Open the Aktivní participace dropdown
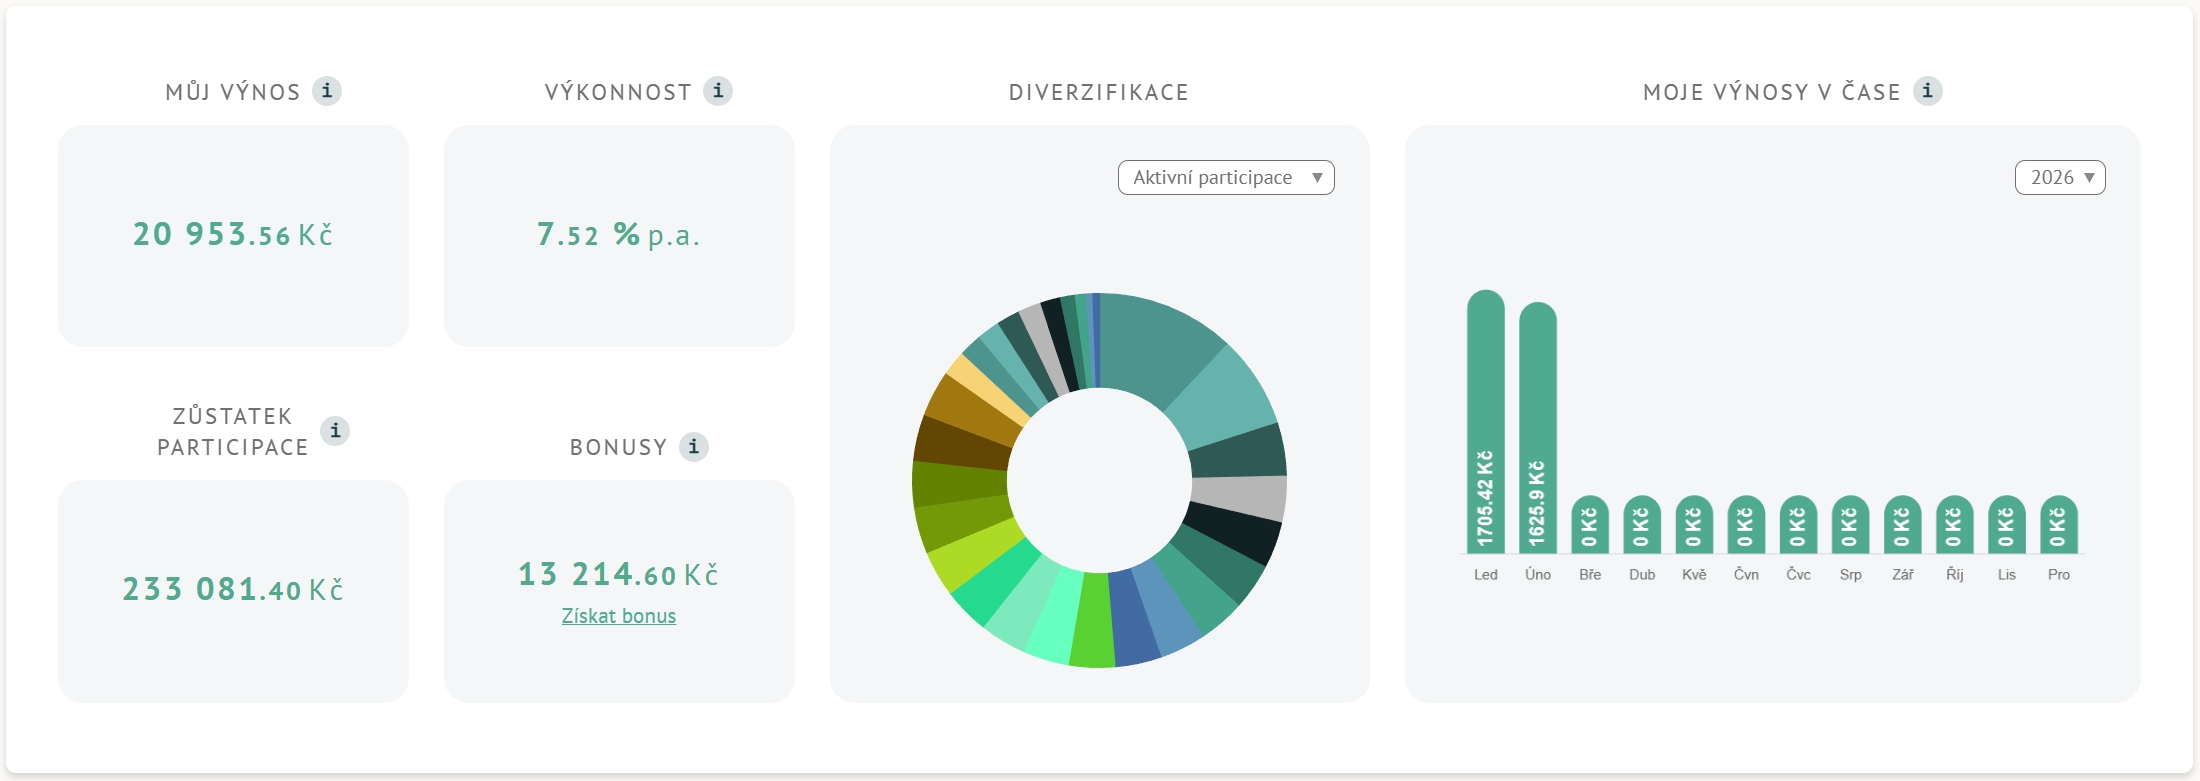Screen dimensions: 2200x781 pos(1225,178)
